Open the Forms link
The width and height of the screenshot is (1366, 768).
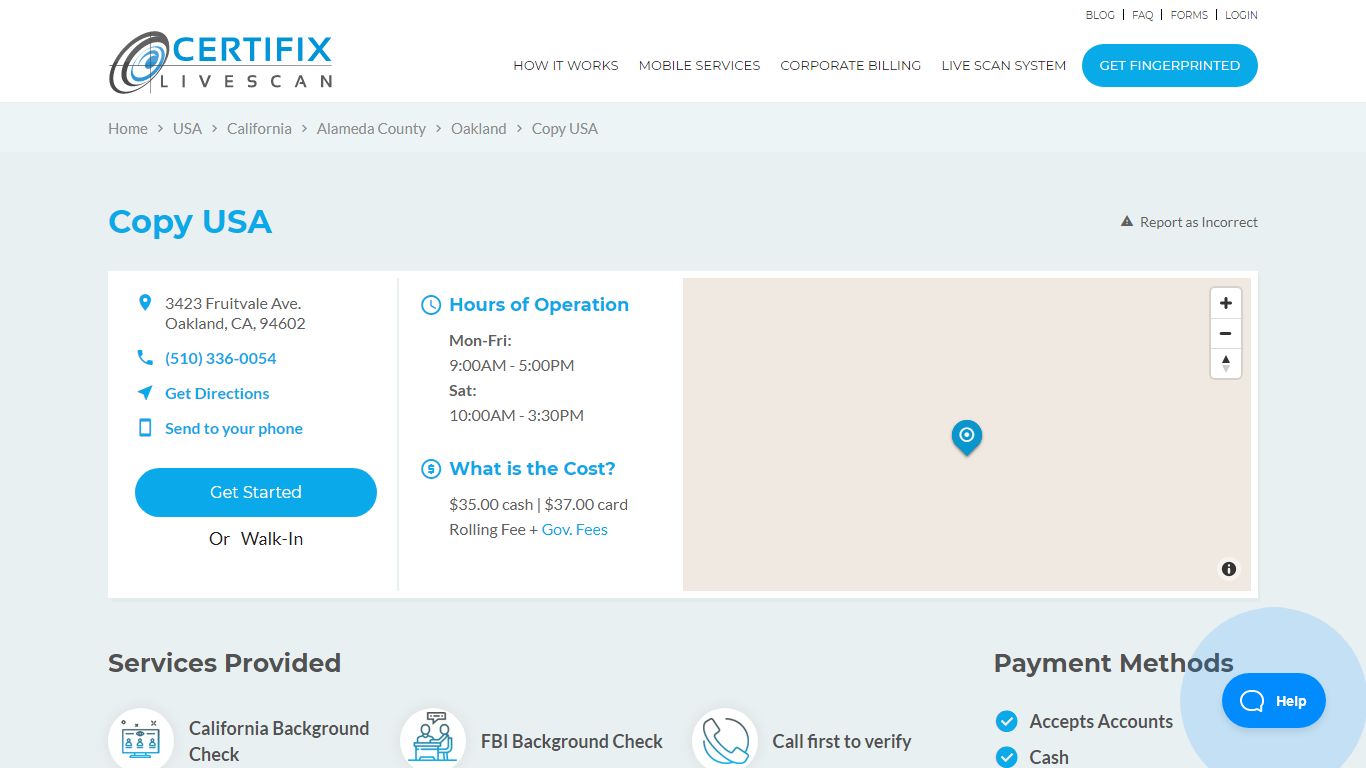tap(1189, 15)
